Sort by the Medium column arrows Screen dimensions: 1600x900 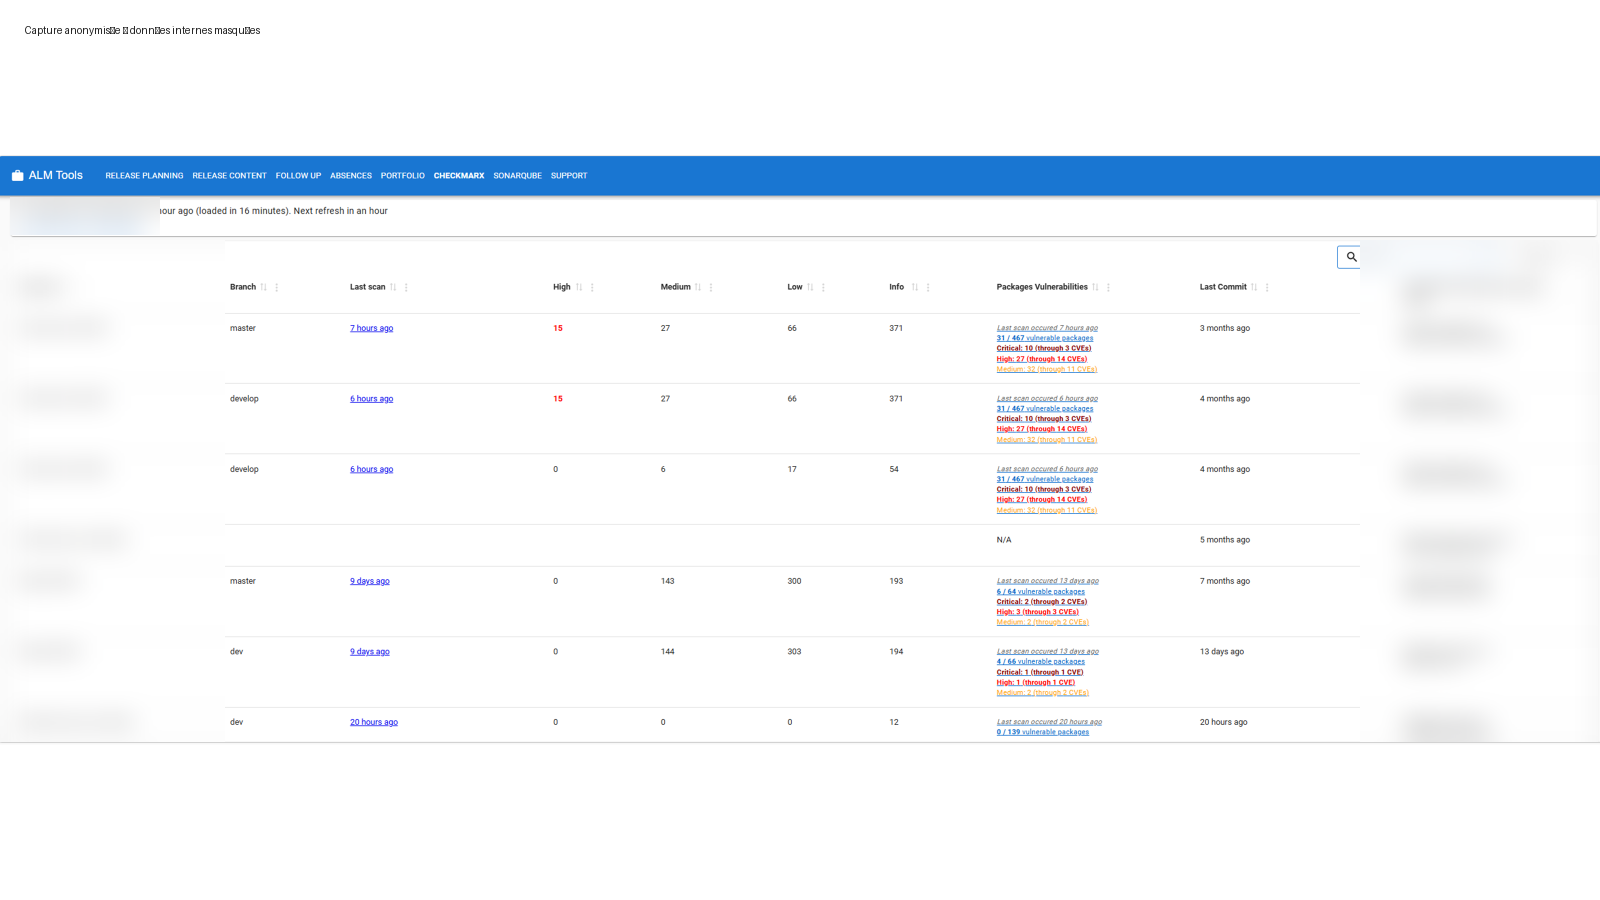tap(698, 287)
